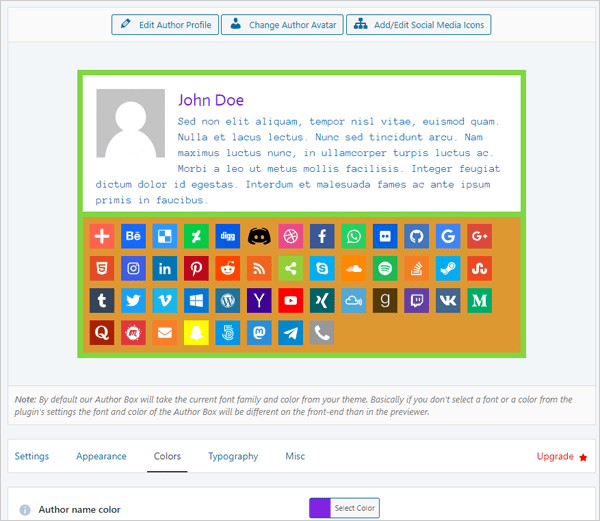This screenshot has width=600, height=521.
Task: Switch to the Settings tab
Action: [32, 456]
